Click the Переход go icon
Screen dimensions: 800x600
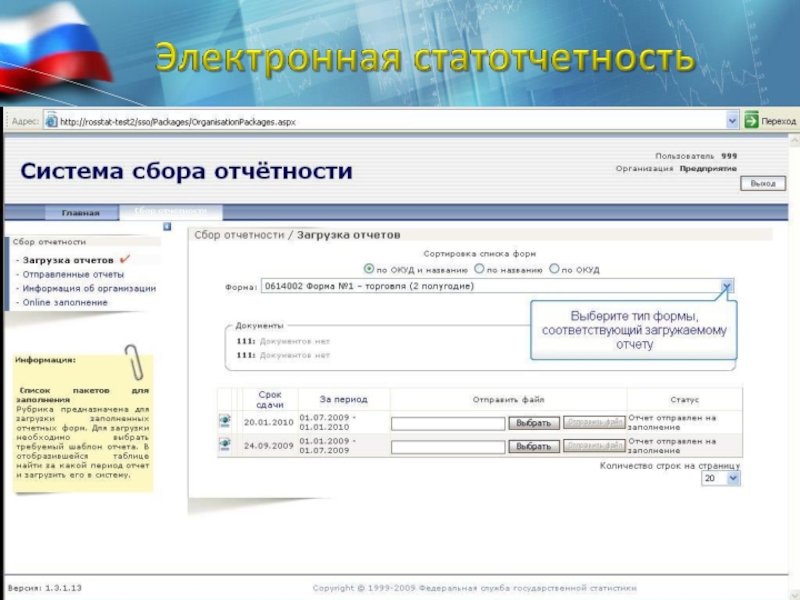751,120
